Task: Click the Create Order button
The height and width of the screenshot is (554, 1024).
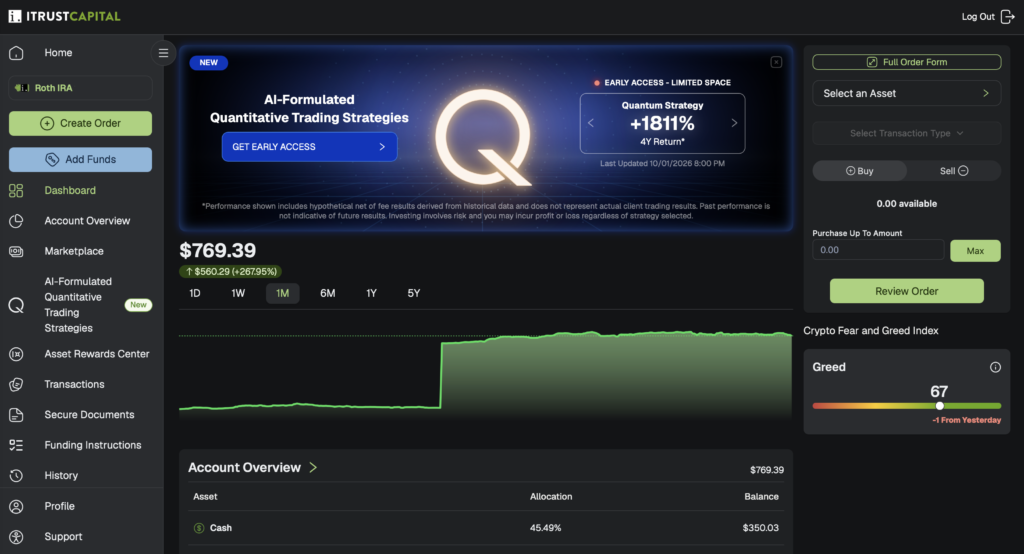Action: [80, 123]
